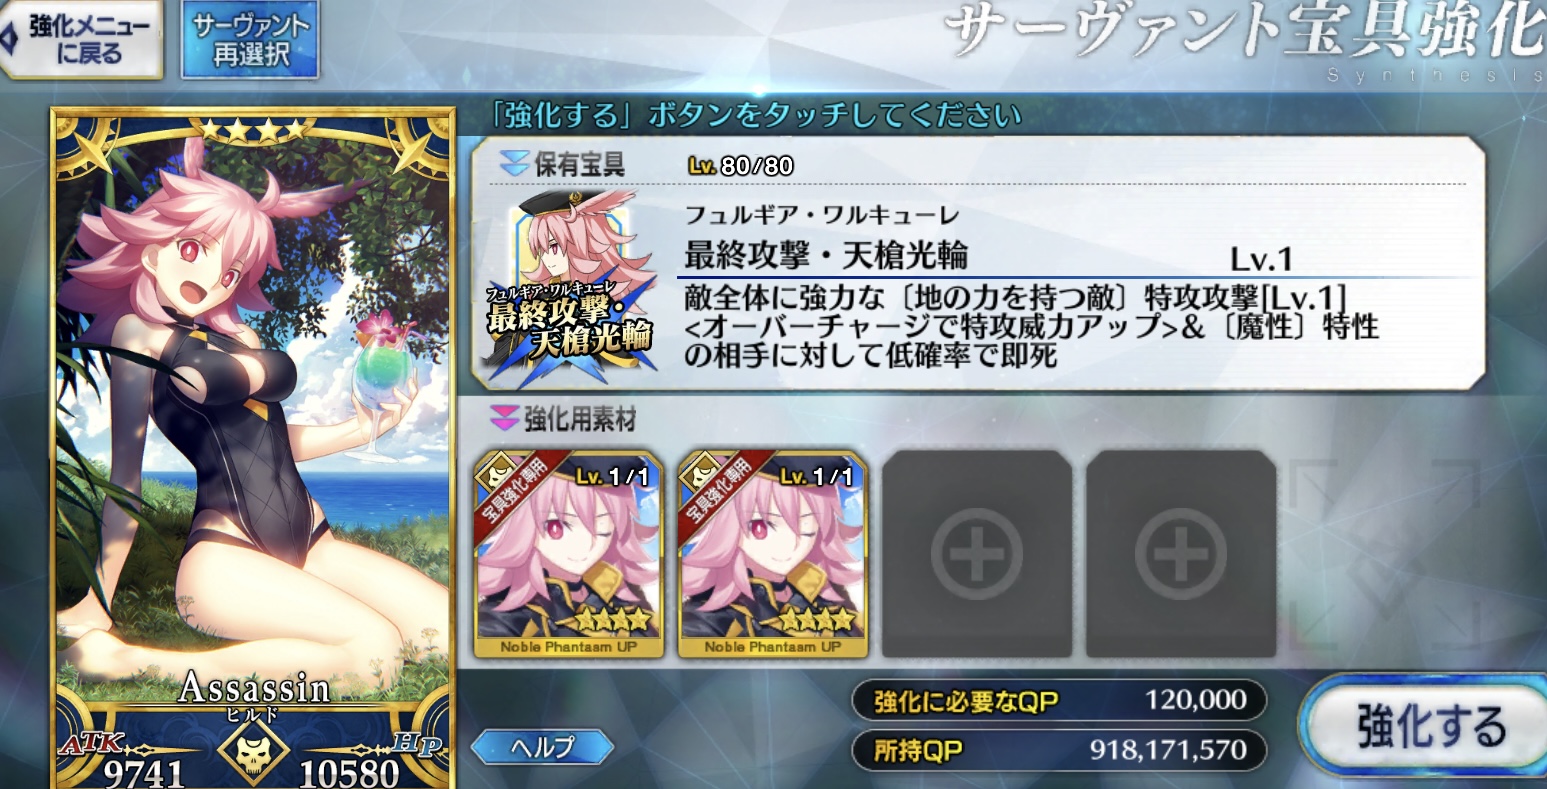The width and height of the screenshot is (1547, 789).
Task: Collapse the 保有宝具 section arrow
Action: tap(513, 166)
